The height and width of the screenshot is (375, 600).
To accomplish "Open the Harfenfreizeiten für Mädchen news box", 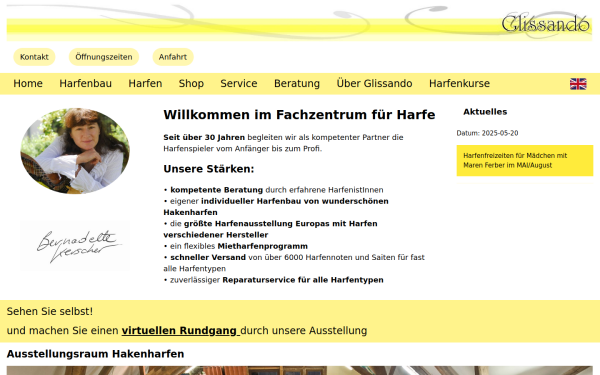I will 525,161.
